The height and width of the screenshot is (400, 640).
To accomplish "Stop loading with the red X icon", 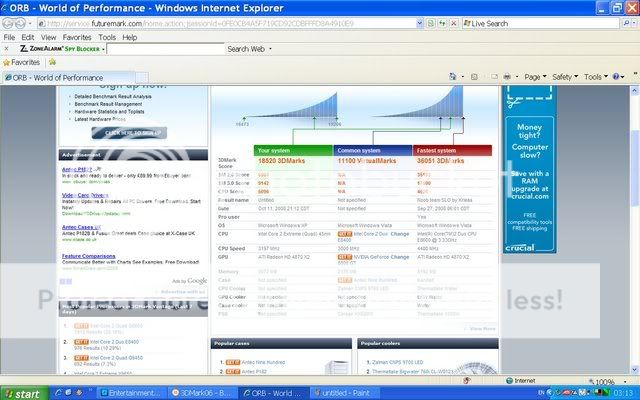I will pos(453,24).
